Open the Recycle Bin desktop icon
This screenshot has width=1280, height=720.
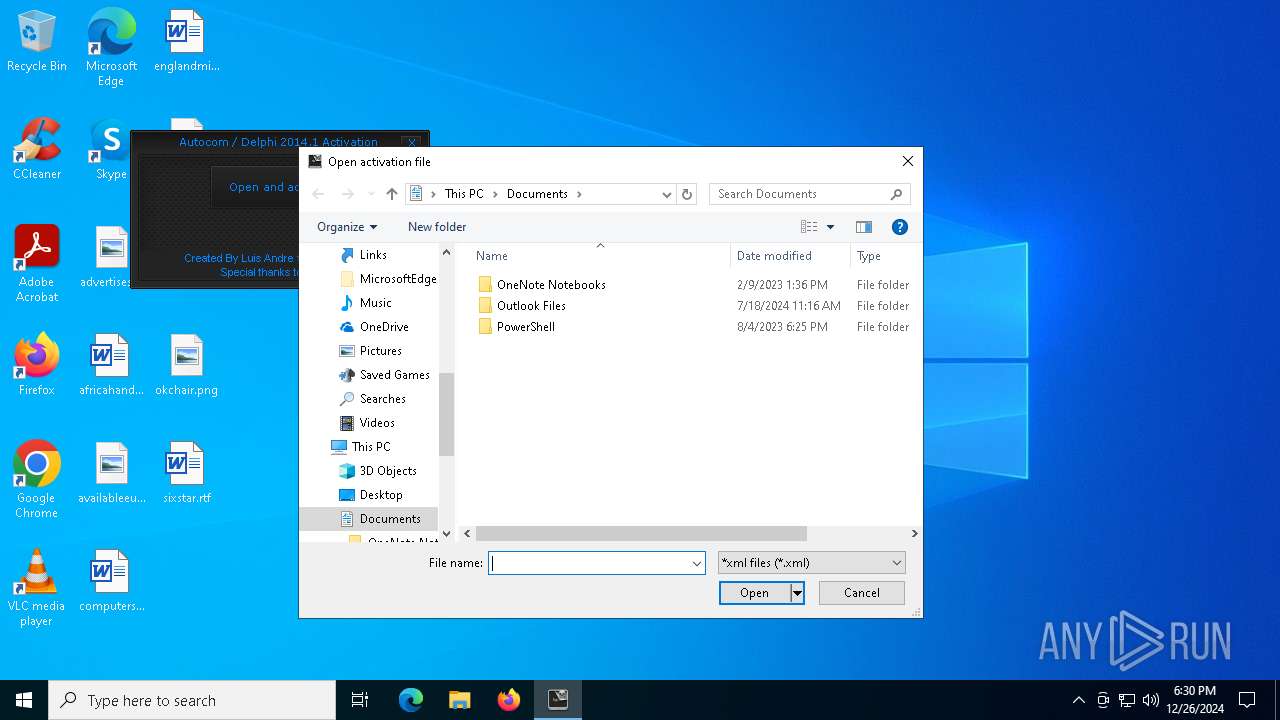(37, 42)
